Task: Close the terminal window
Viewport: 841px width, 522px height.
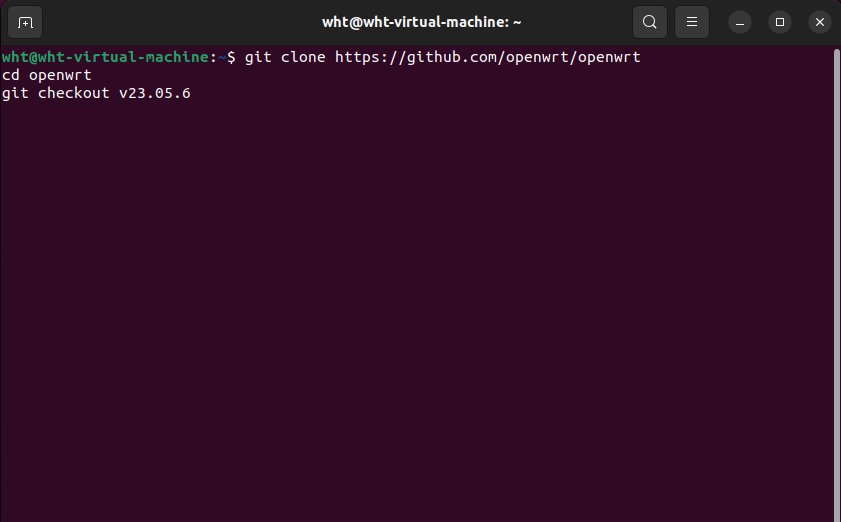Action: [820, 22]
